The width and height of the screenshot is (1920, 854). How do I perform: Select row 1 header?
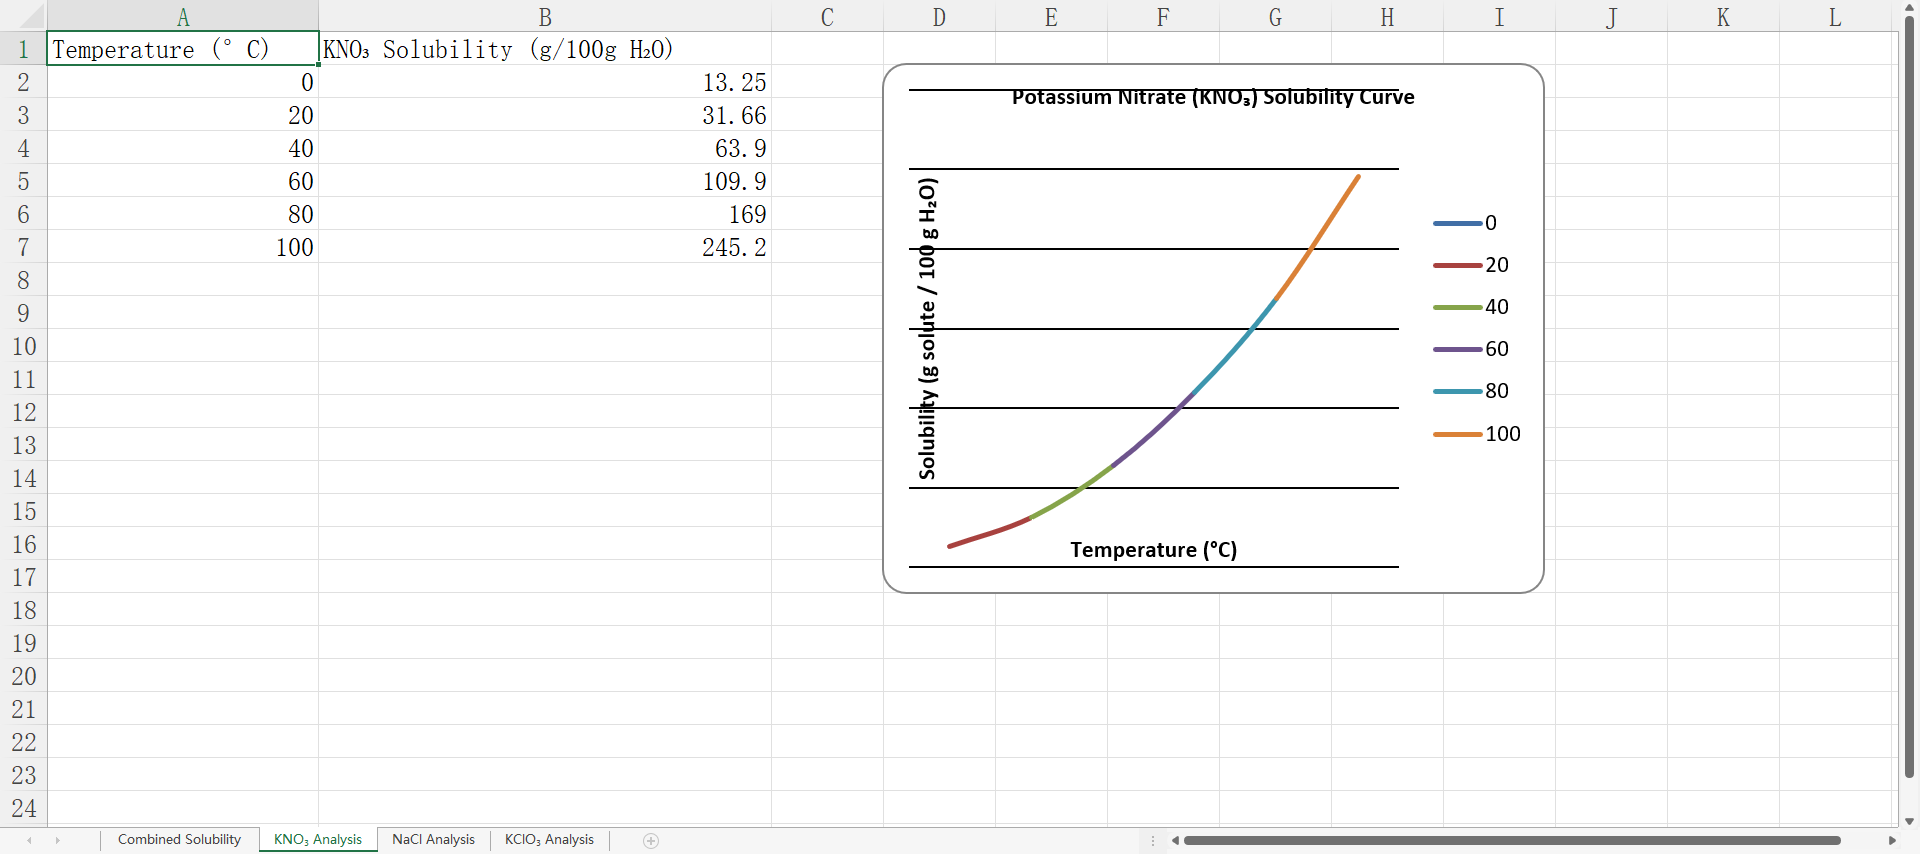(x=23, y=49)
